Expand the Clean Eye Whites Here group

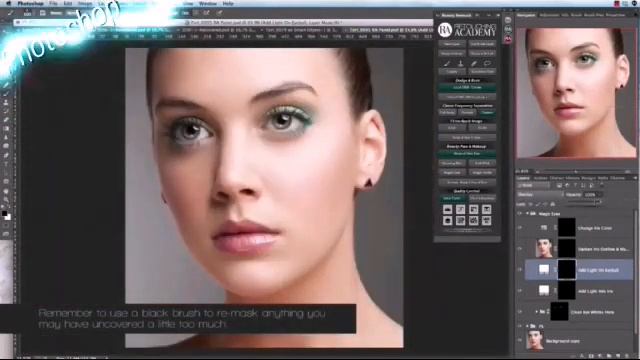(536, 312)
